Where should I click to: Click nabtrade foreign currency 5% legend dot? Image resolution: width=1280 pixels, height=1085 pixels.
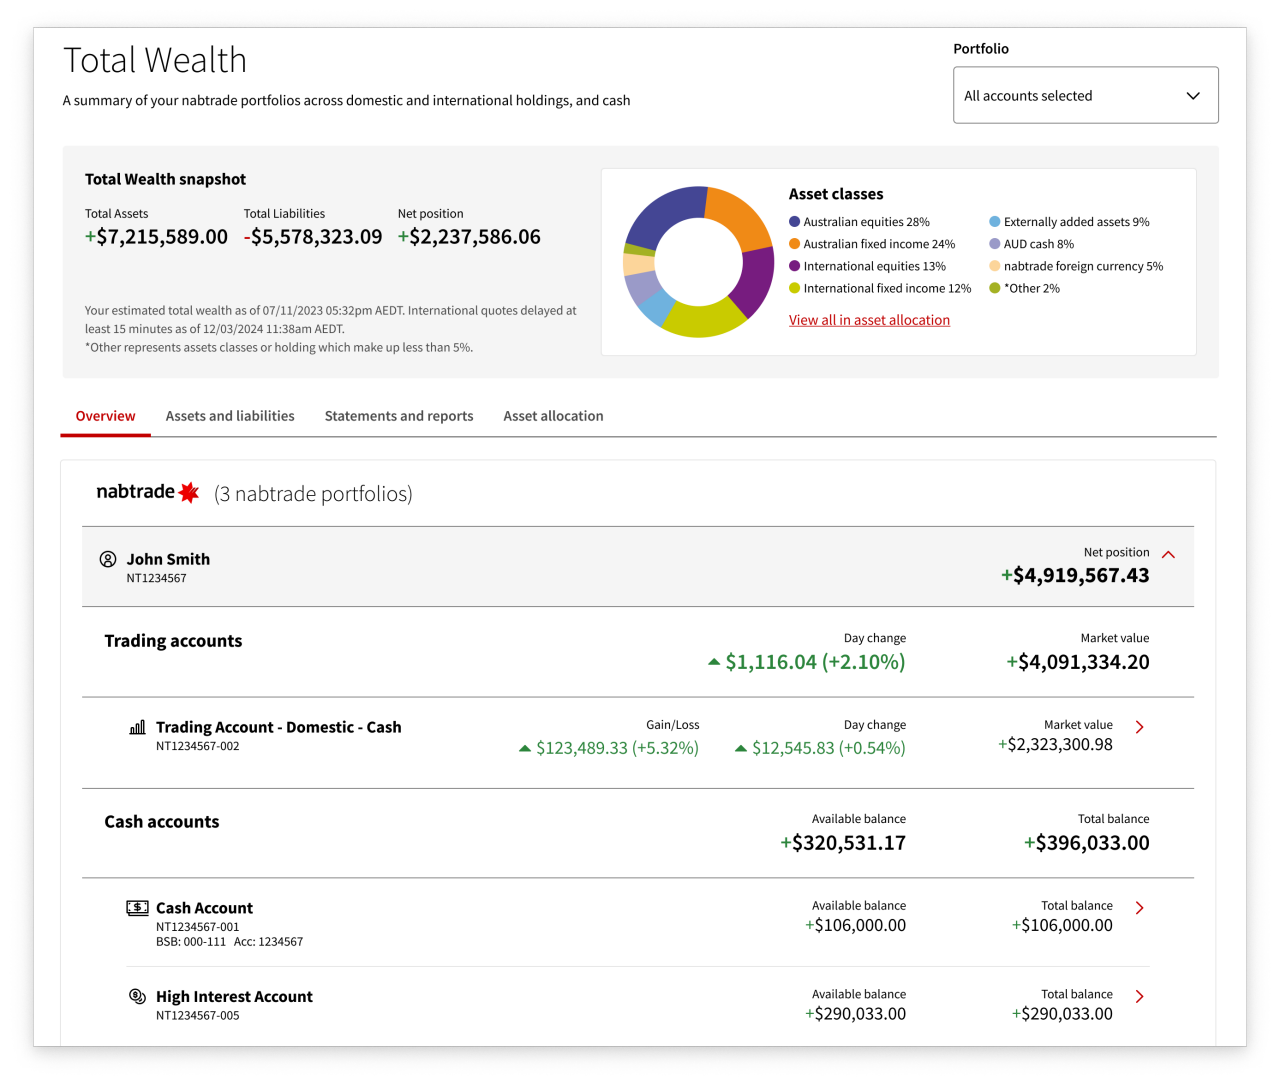(x=995, y=266)
